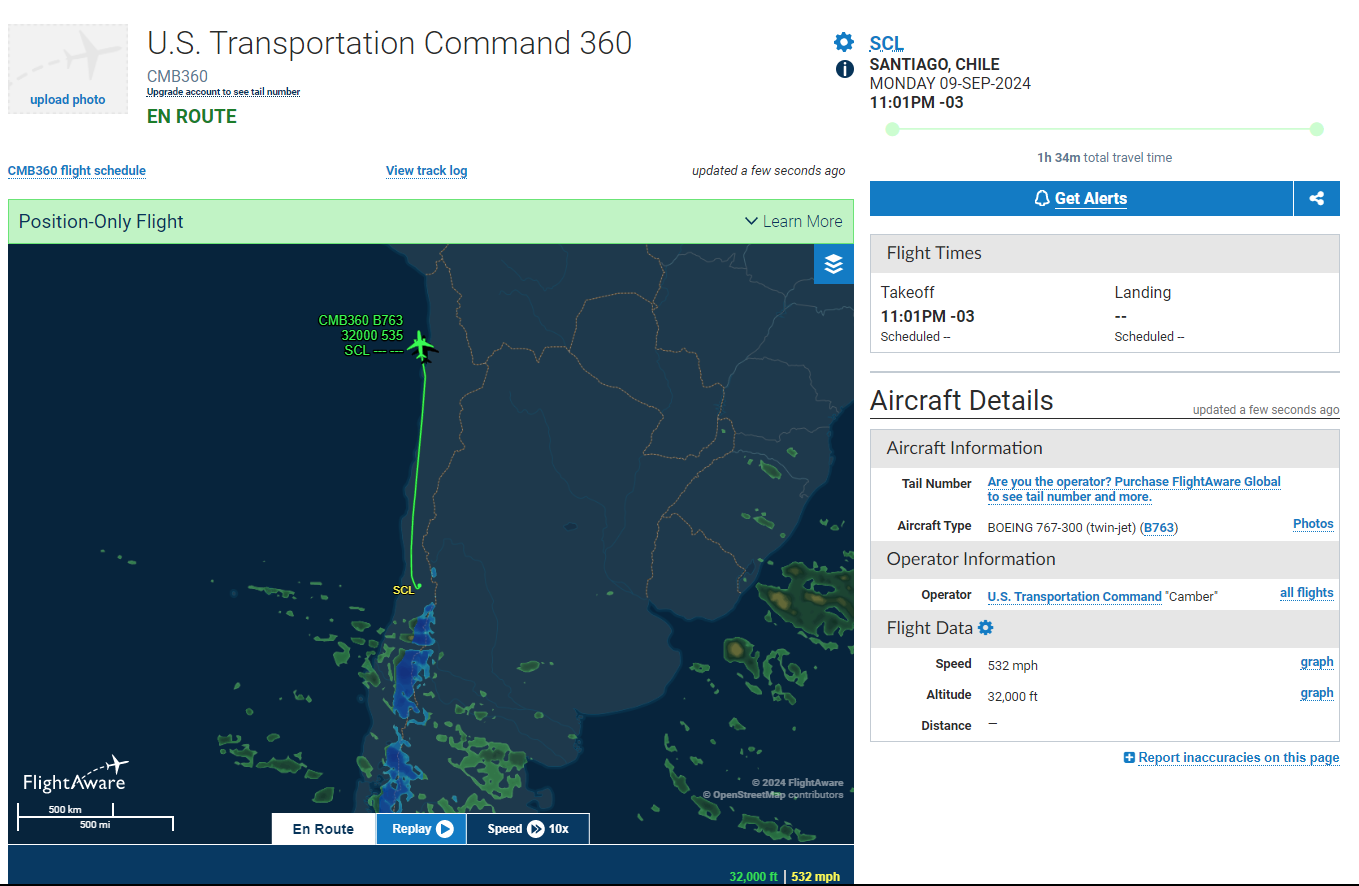Open the all flights link
Image resolution: width=1359 pixels, height=886 pixels.
pyautogui.click(x=1306, y=593)
